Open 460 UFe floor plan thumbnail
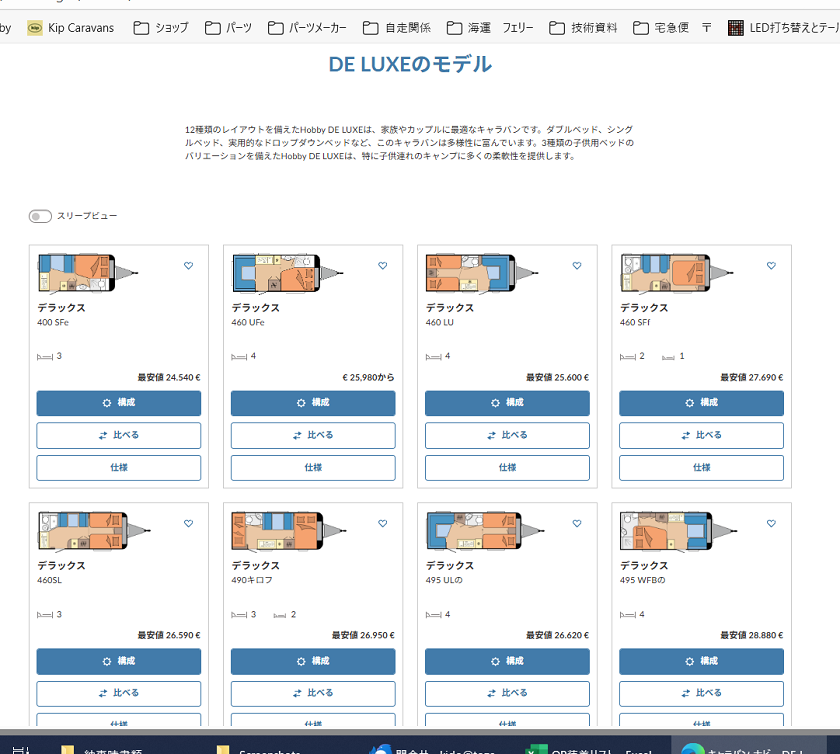The height and width of the screenshot is (754, 840). tap(288, 273)
